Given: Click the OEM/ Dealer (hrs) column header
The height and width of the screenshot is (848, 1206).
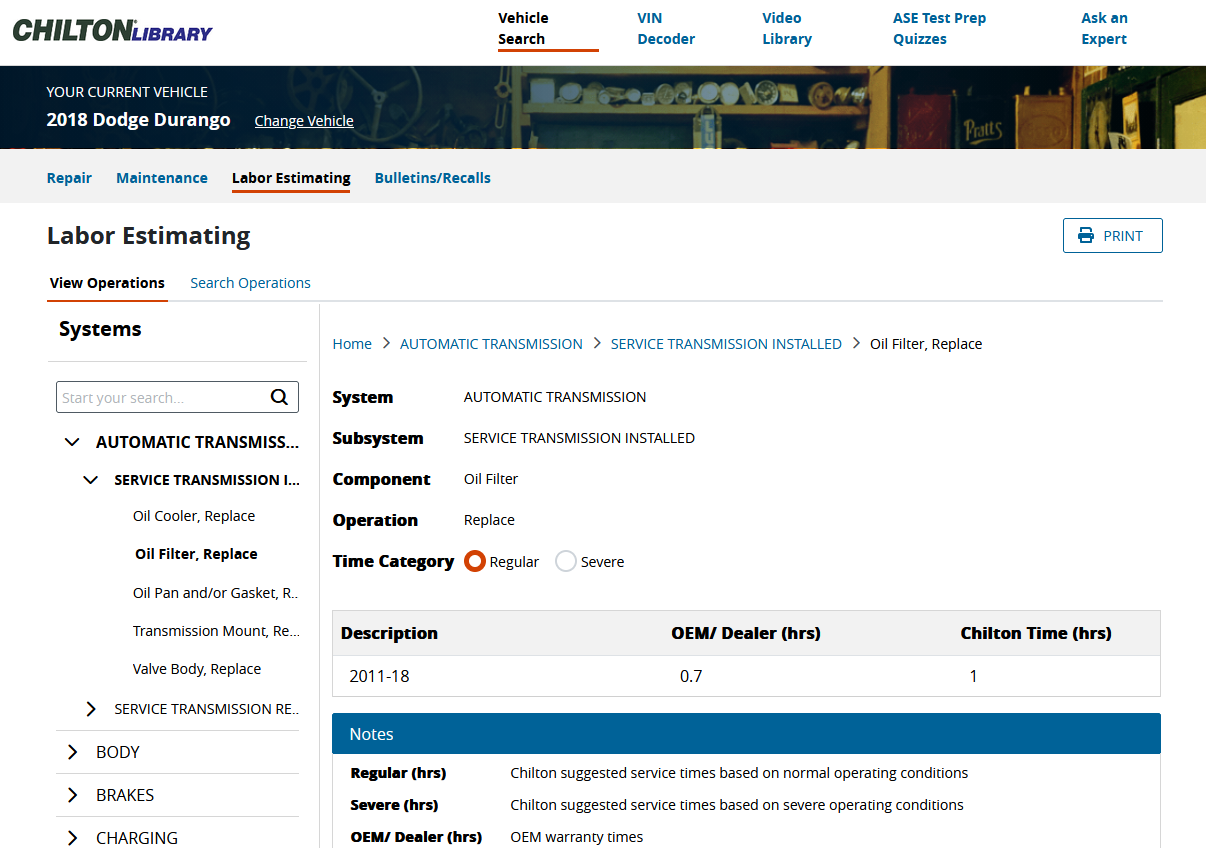Looking at the screenshot, I should 746,633.
